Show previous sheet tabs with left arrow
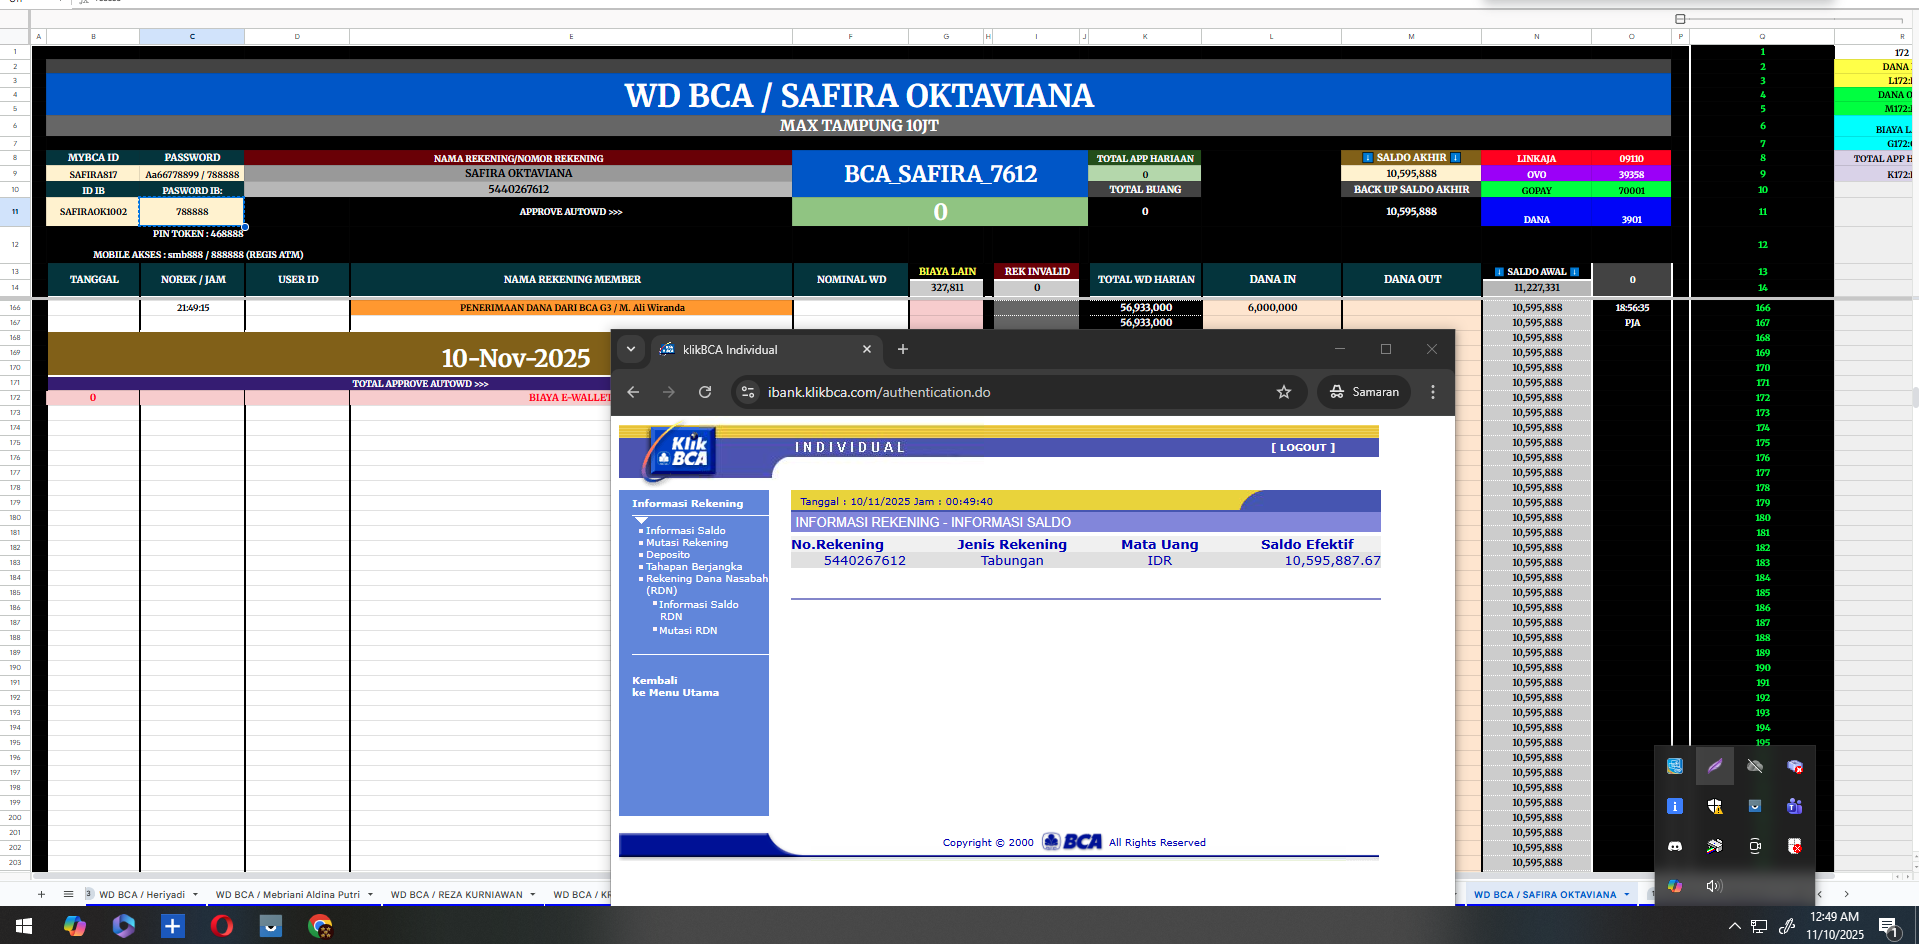 point(1820,894)
